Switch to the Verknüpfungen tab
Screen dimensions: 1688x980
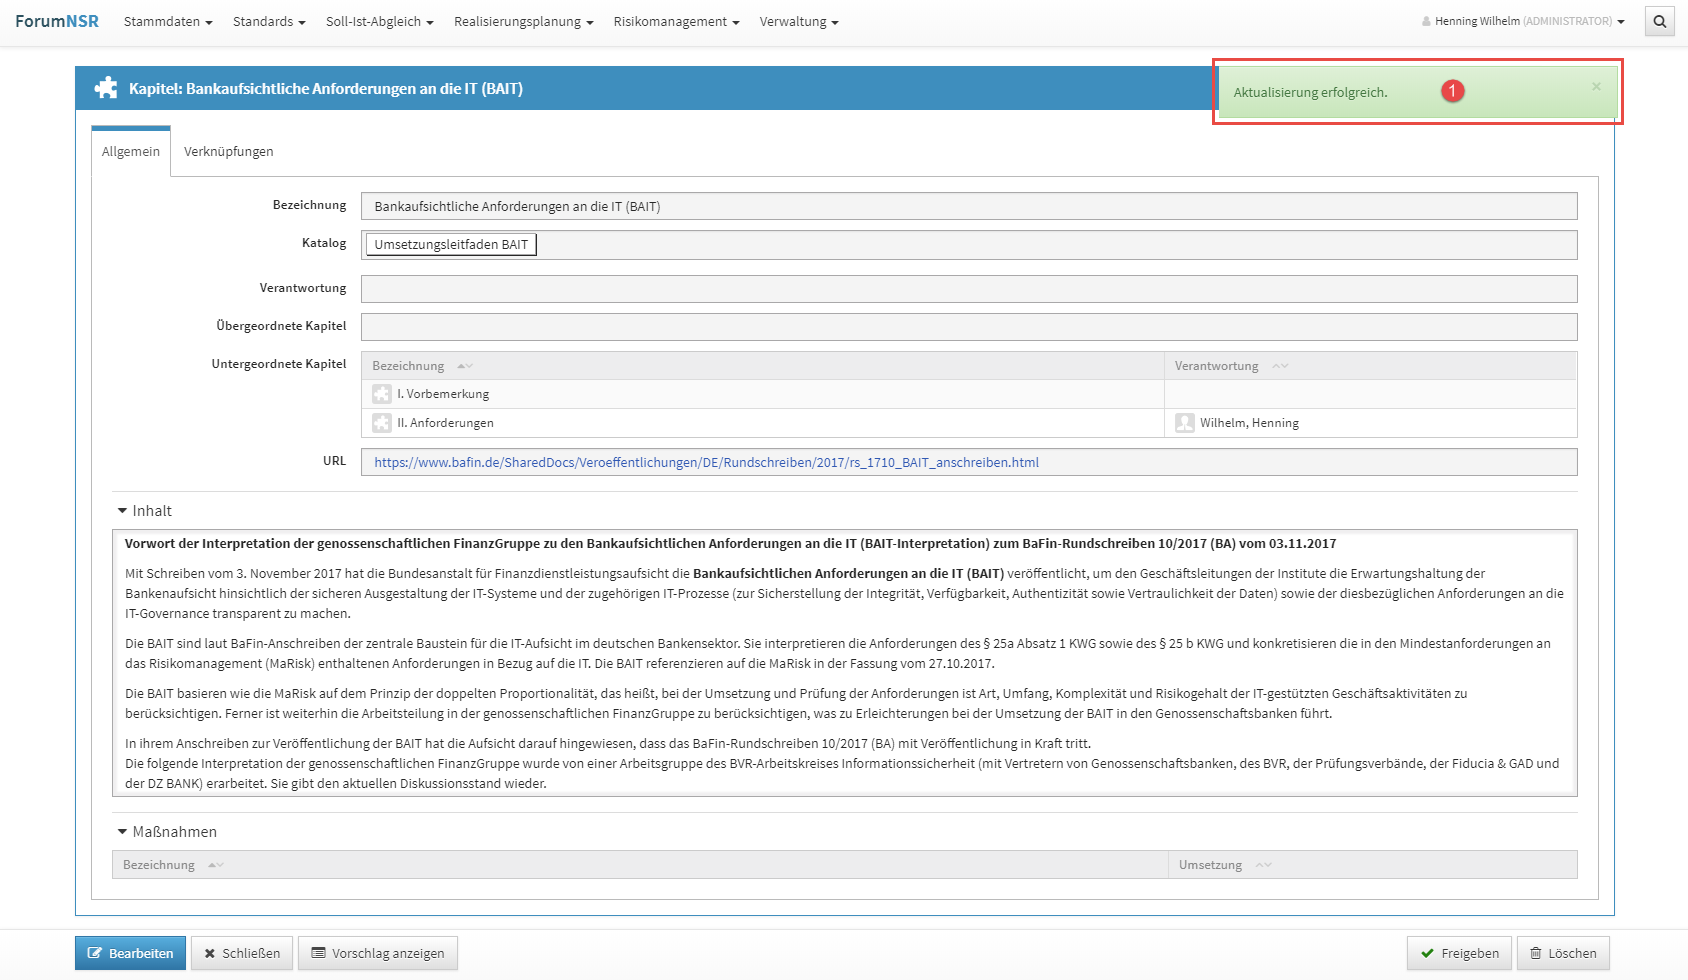pos(228,151)
